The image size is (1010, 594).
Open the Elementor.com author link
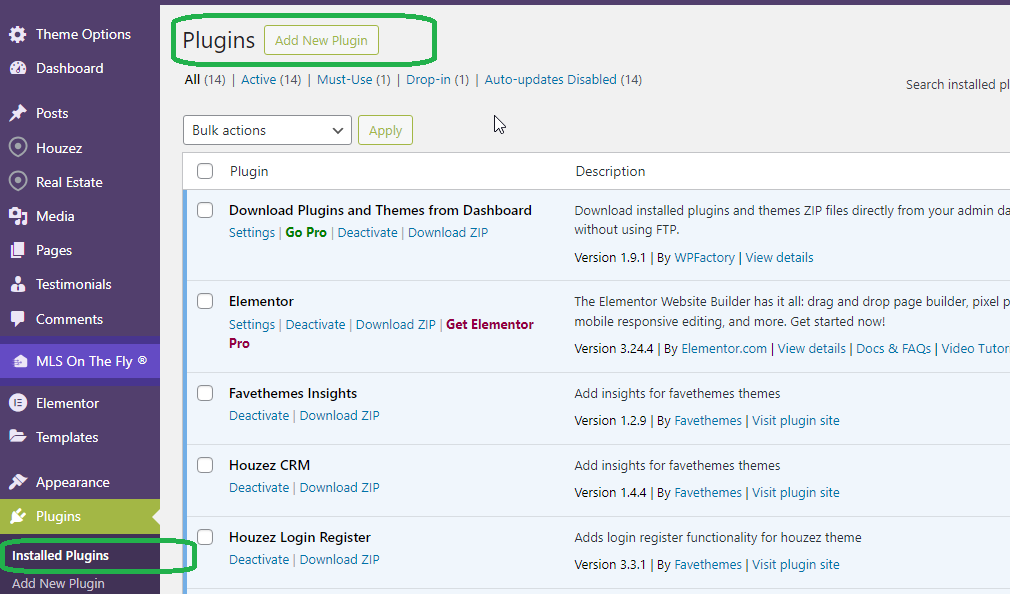pyautogui.click(x=724, y=349)
